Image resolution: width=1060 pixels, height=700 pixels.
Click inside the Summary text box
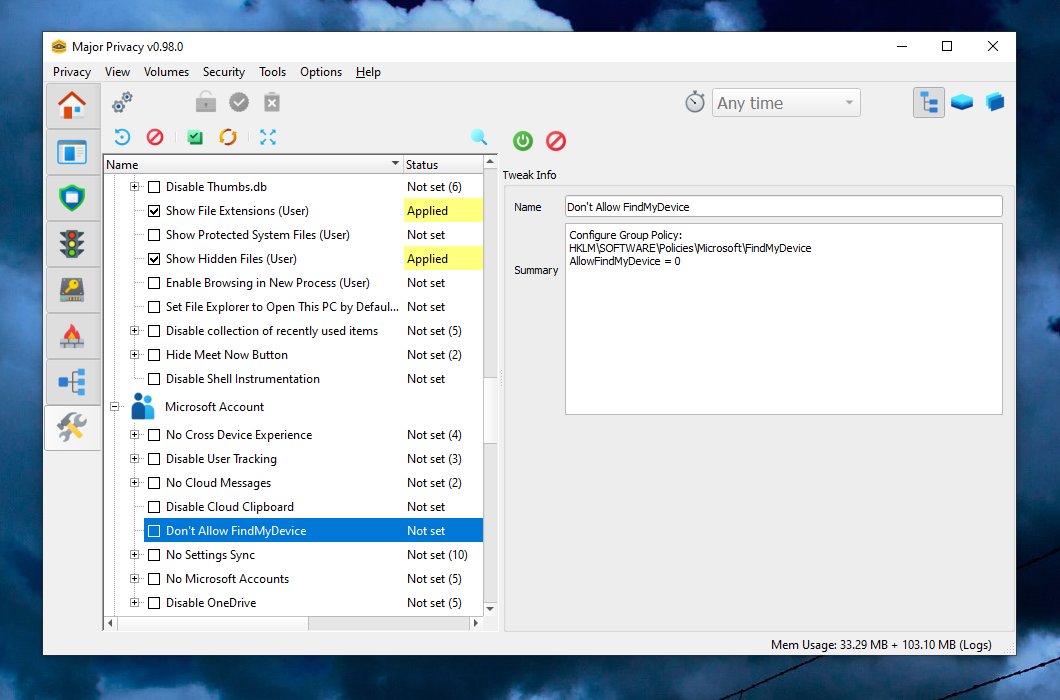click(x=784, y=319)
